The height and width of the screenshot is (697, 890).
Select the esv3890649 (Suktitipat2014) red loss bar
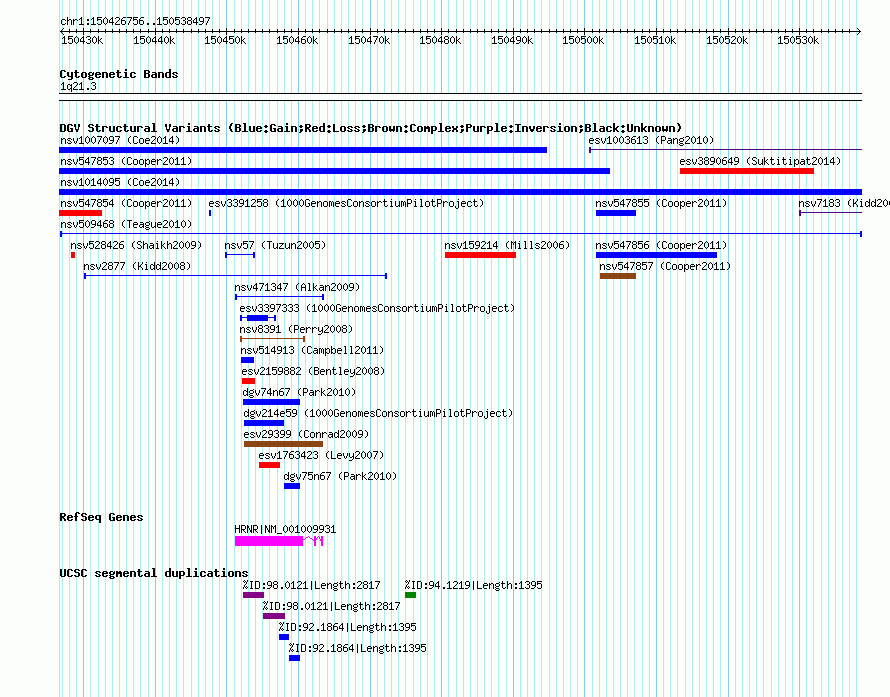pos(747,171)
